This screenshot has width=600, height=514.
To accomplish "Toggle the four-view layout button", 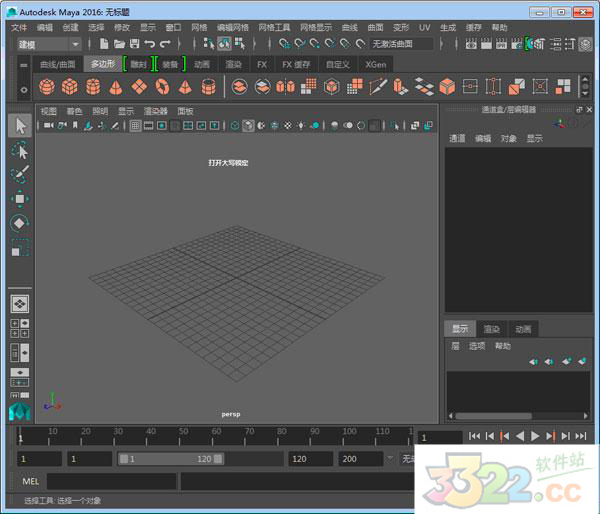I will click(20, 327).
